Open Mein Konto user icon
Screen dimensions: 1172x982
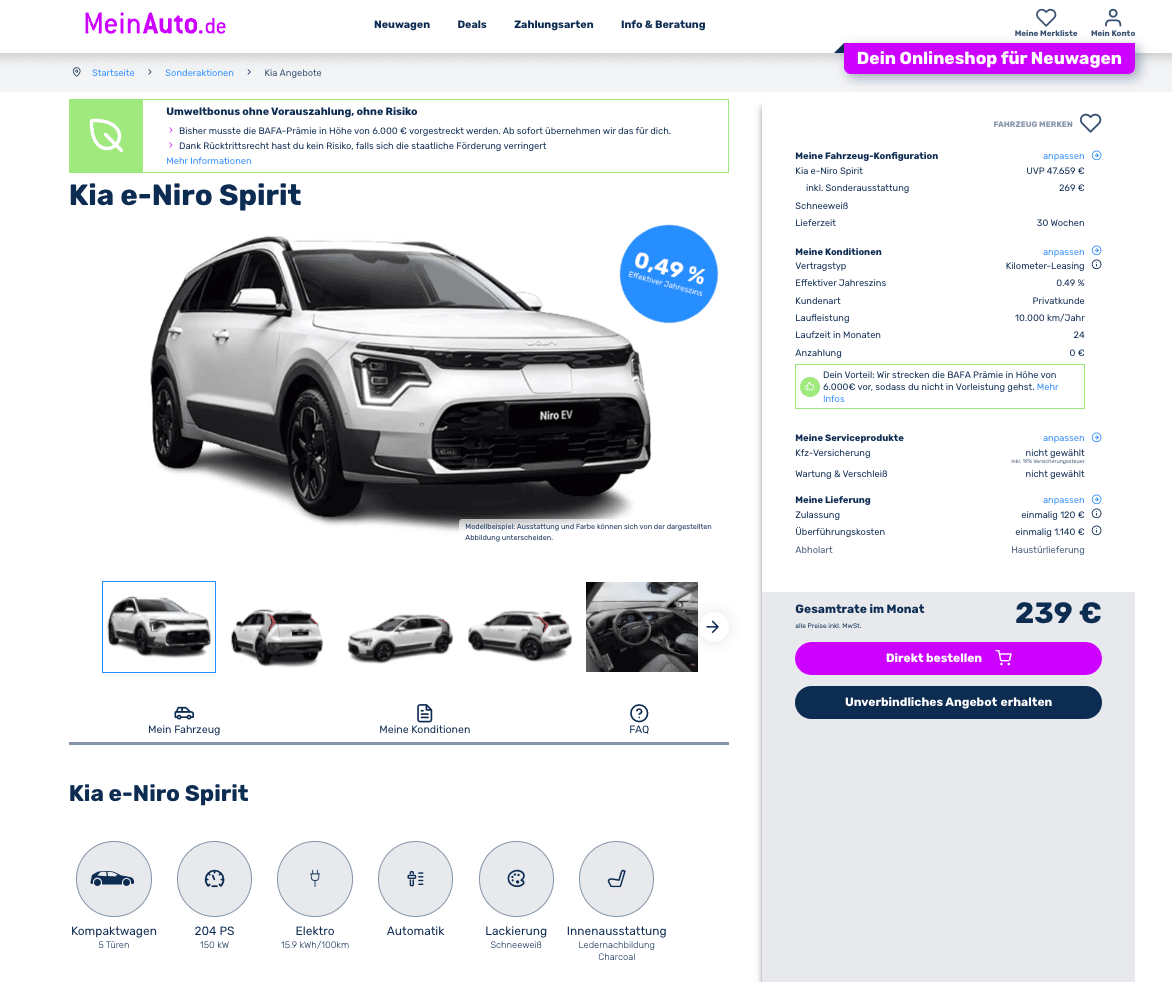tap(1113, 17)
